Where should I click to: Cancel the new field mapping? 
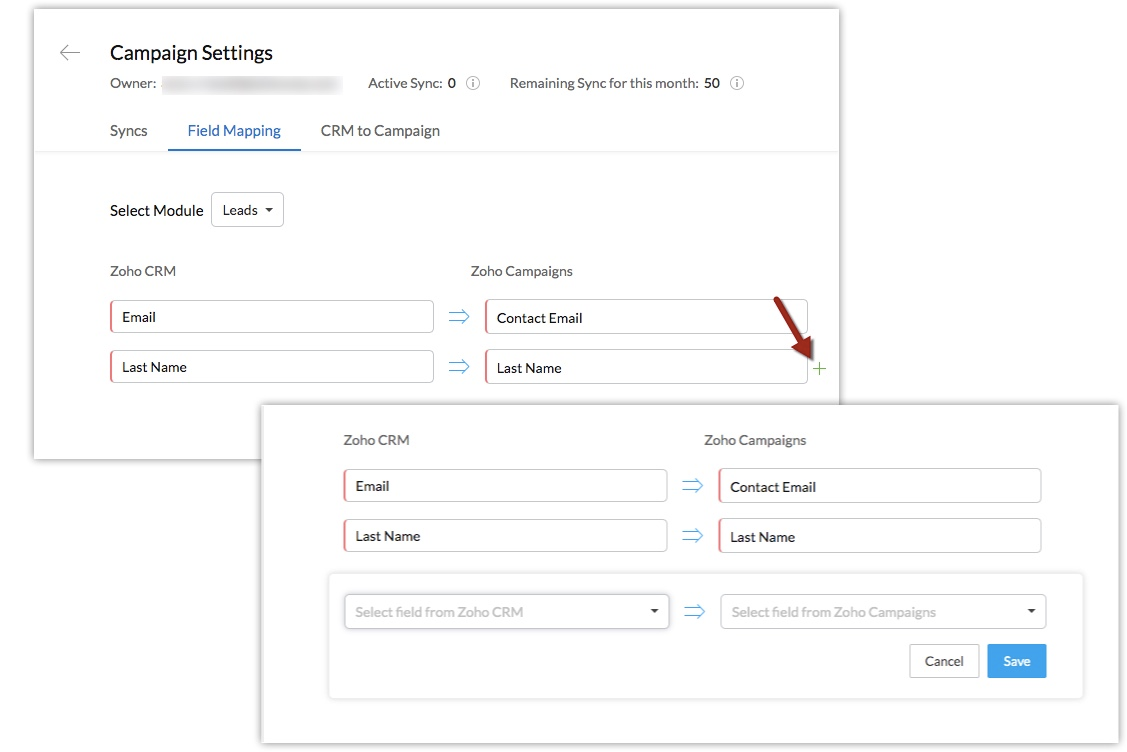point(944,661)
